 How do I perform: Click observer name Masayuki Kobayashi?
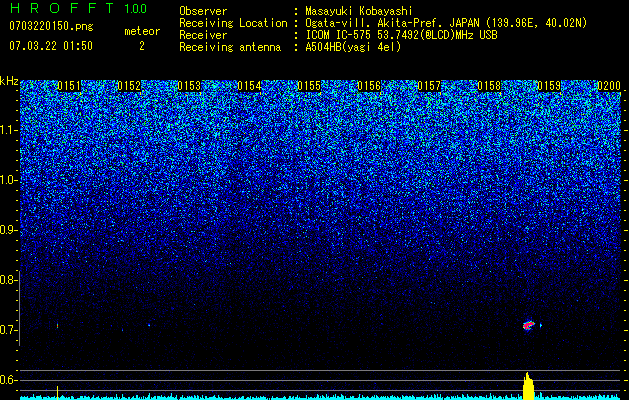[359, 12]
